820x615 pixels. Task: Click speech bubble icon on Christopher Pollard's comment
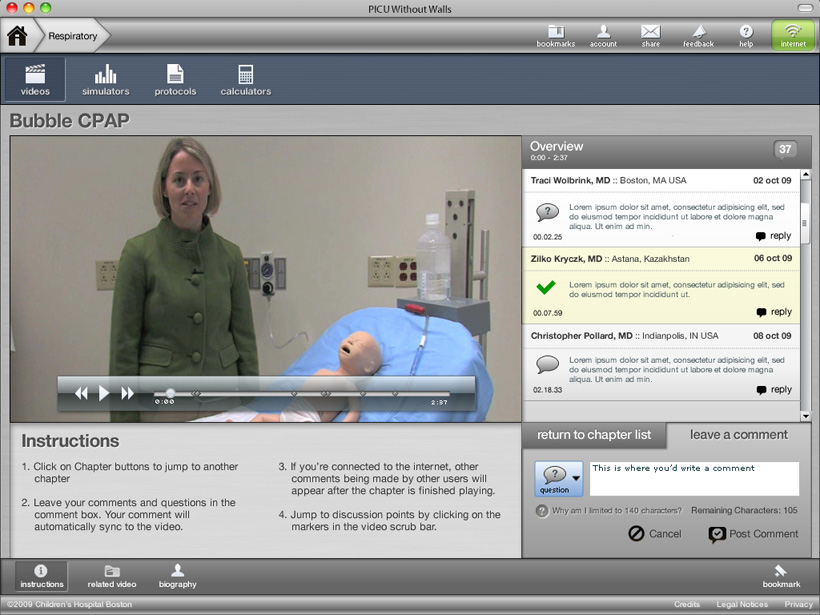point(548,364)
